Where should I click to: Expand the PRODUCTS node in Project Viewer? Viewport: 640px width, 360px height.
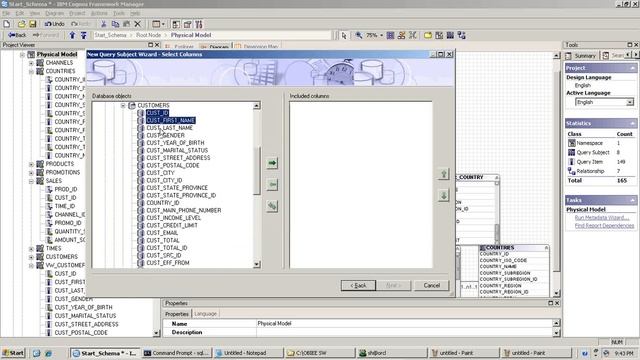click(31, 164)
